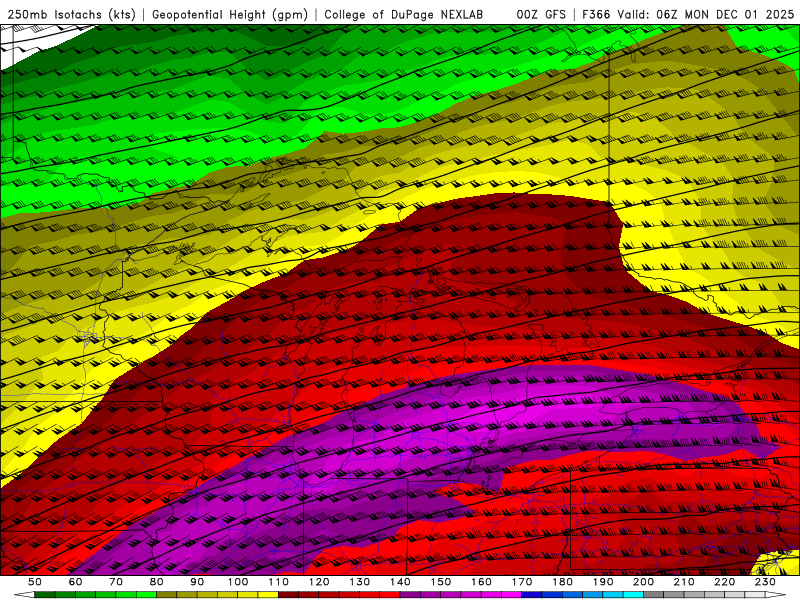The width and height of the screenshot is (800, 600).
Task: Click the '210' legend value
Action: (x=684, y=582)
